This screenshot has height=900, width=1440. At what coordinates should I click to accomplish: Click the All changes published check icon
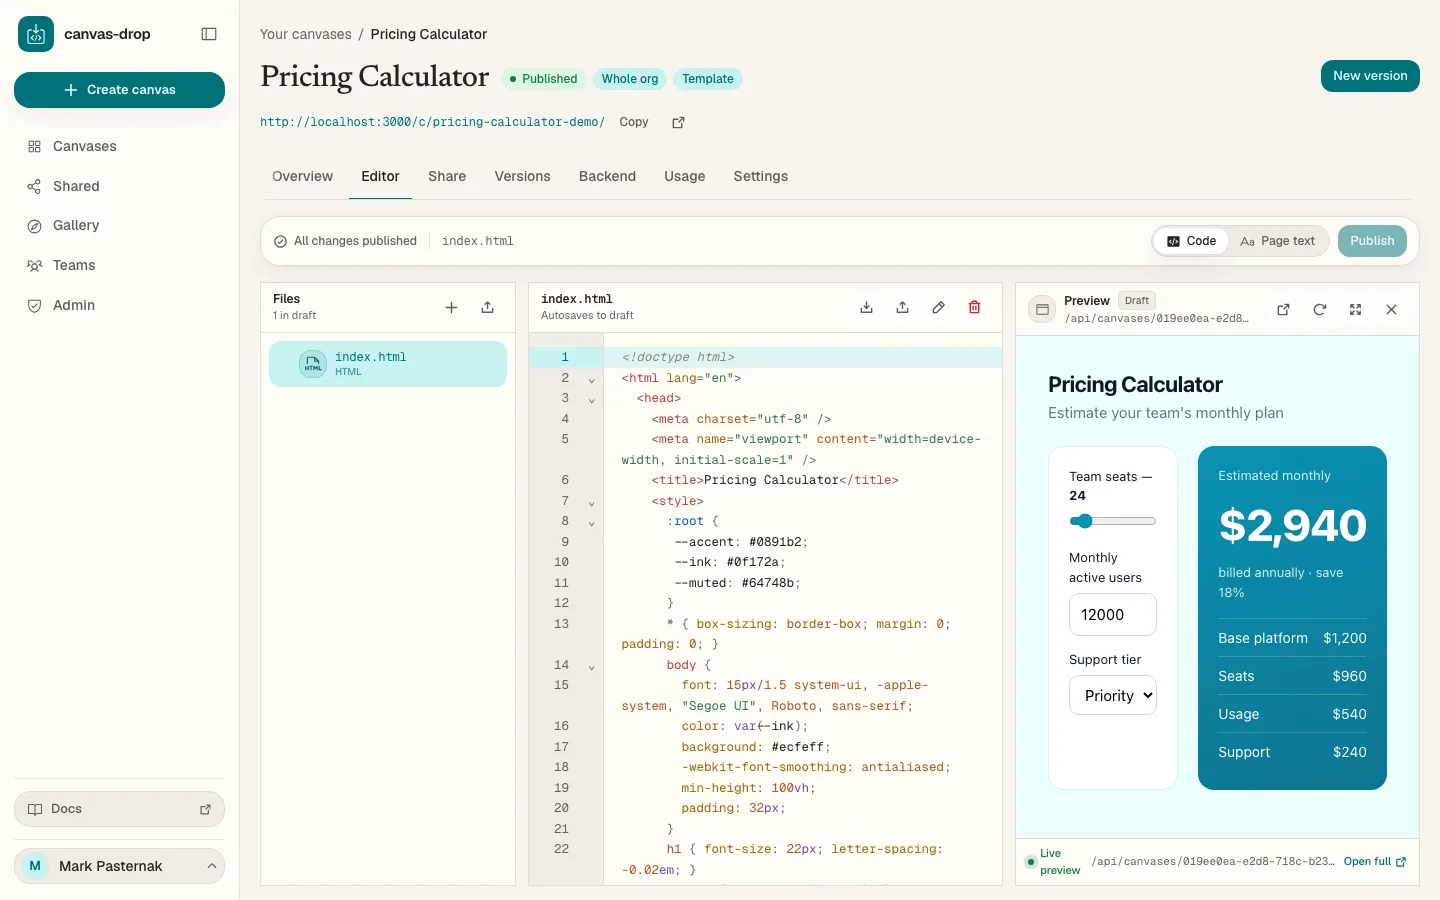tap(281, 241)
